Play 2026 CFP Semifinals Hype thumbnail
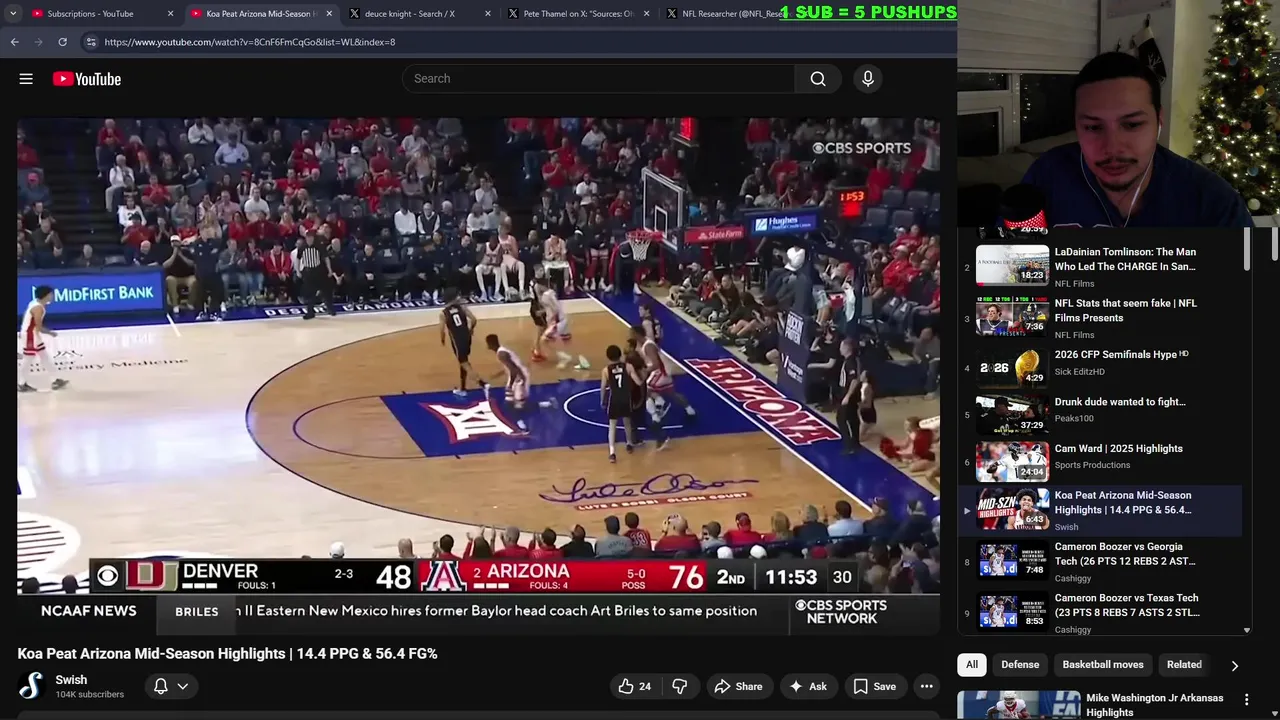Viewport: 1280px width, 720px height. coord(1012,367)
